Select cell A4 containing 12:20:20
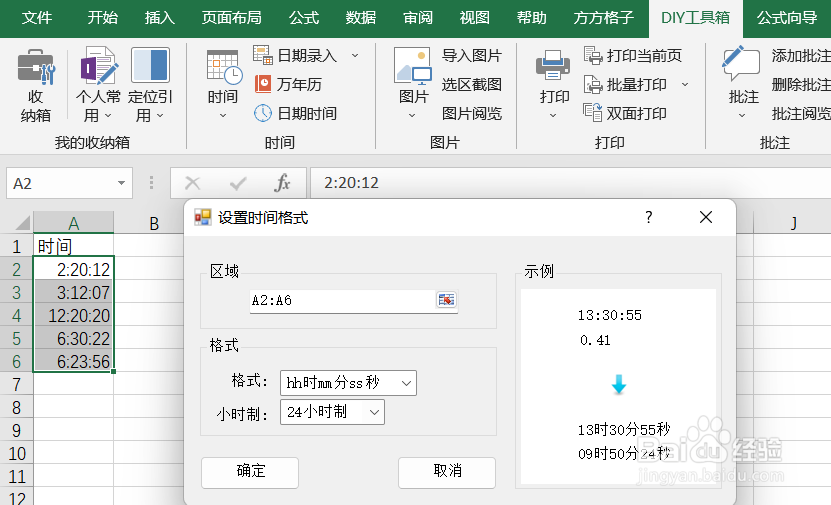Screen dimensions: 831x505 [74, 316]
